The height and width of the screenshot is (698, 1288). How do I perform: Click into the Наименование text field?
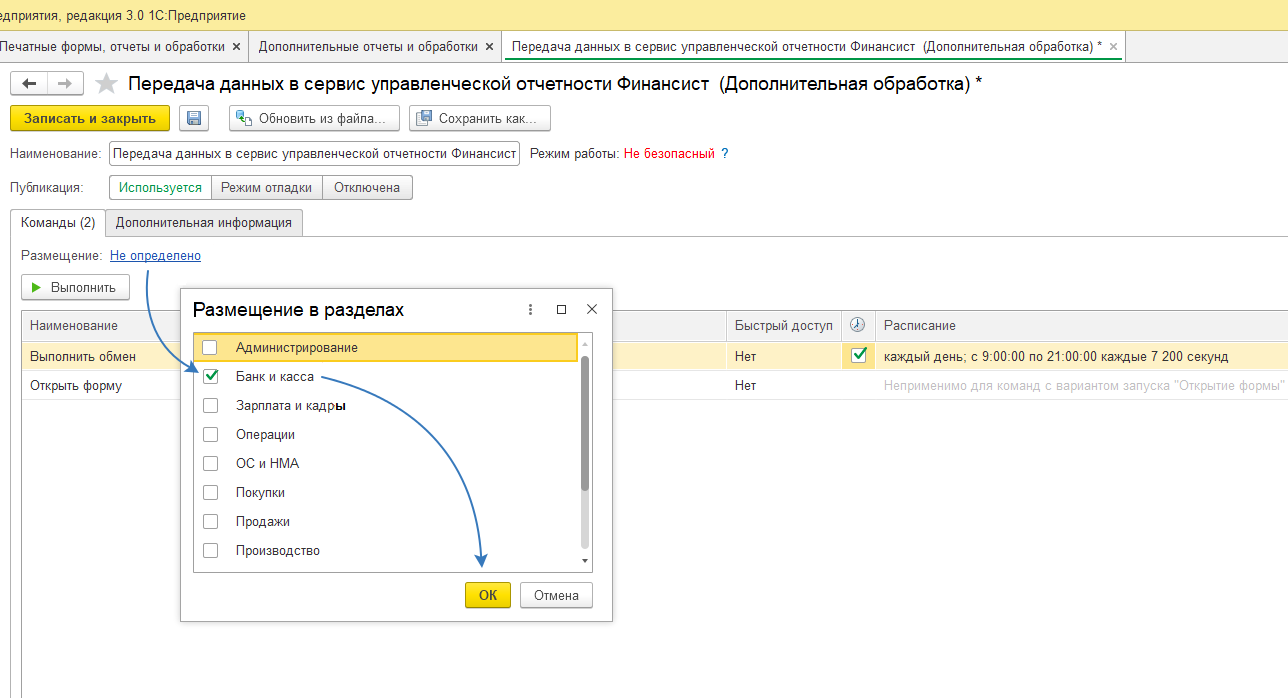coord(314,154)
